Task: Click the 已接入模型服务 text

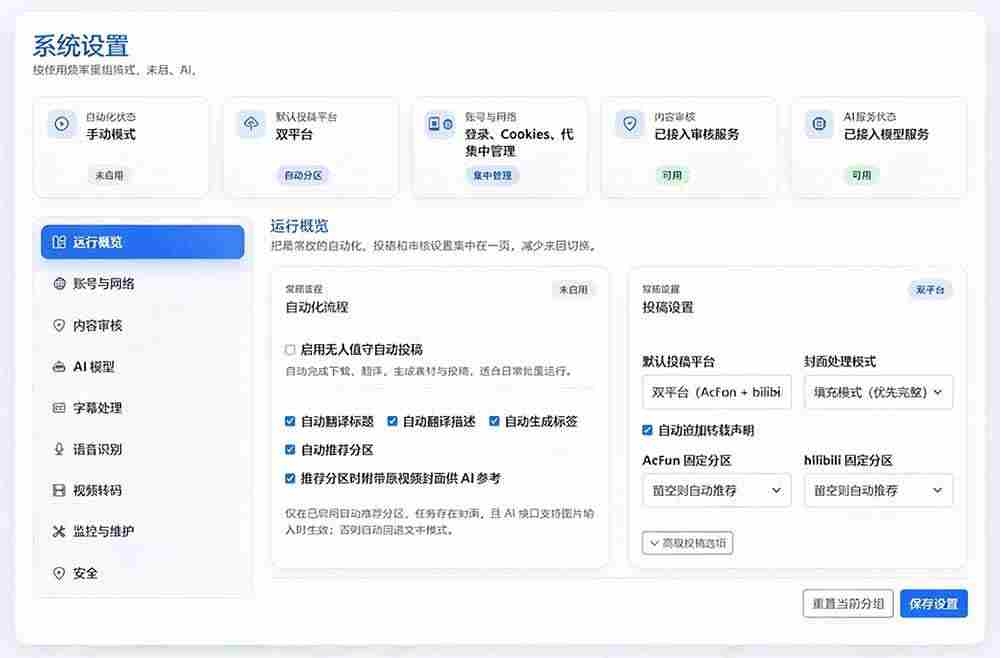Action: [x=886, y=134]
